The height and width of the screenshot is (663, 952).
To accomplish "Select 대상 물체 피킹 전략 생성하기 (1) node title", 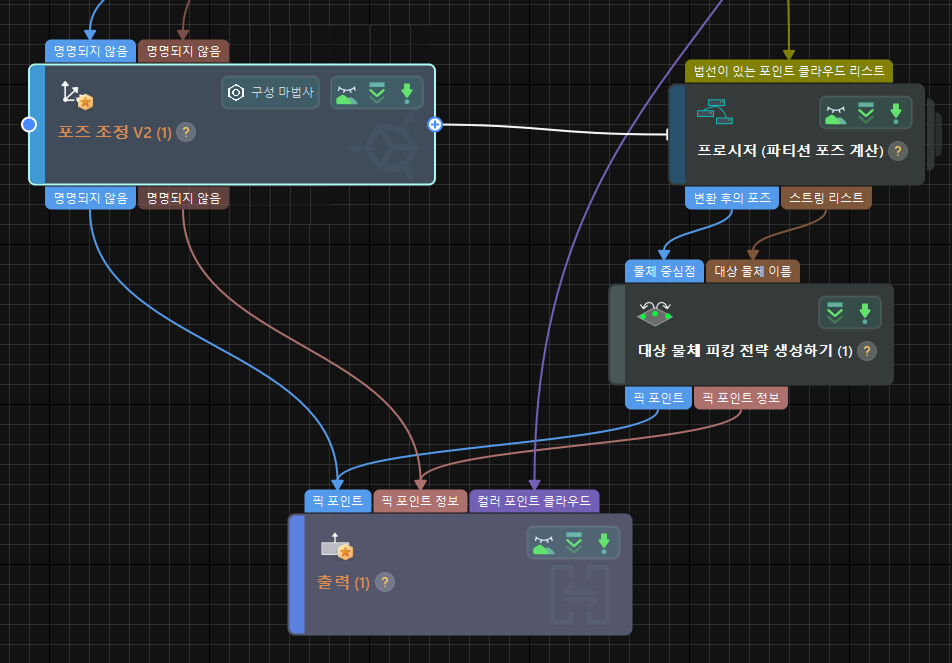I will [746, 350].
